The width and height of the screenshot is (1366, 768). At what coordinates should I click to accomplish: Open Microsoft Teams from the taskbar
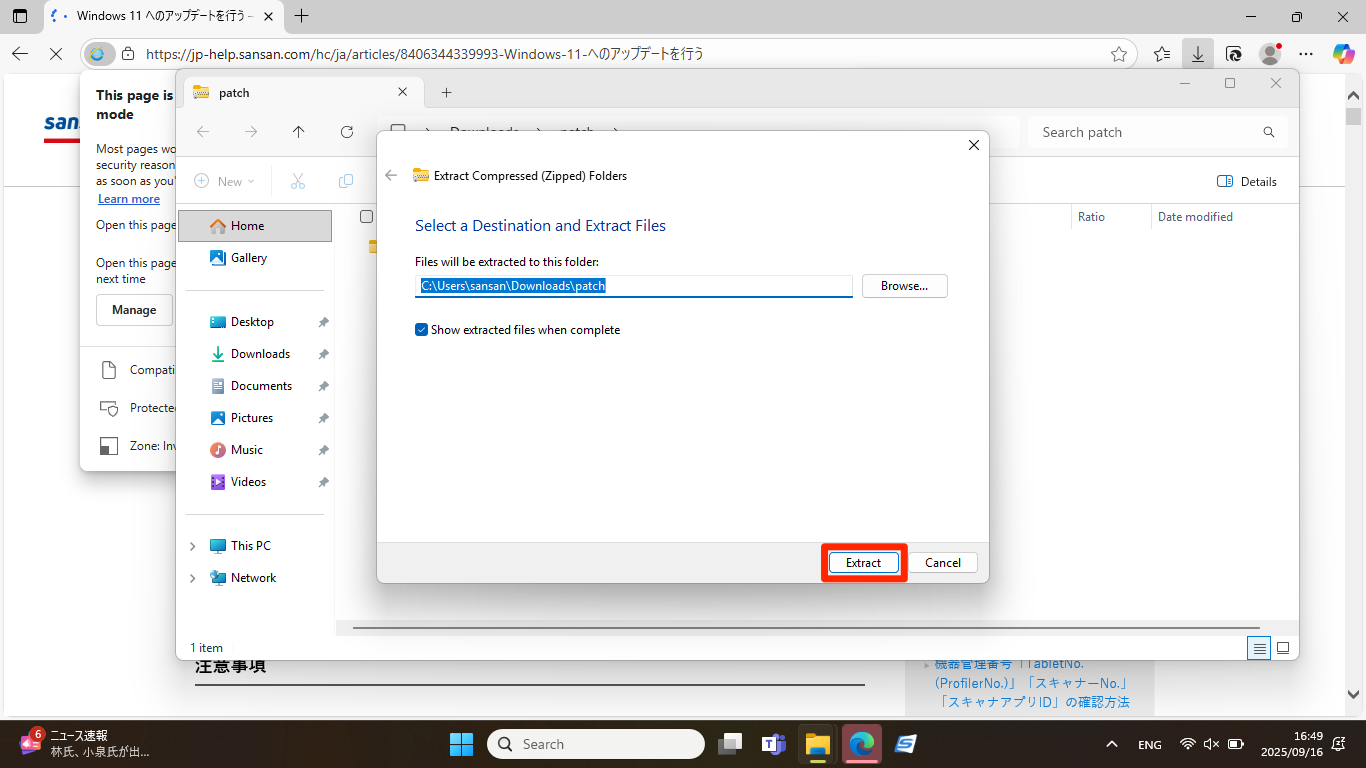click(x=773, y=744)
